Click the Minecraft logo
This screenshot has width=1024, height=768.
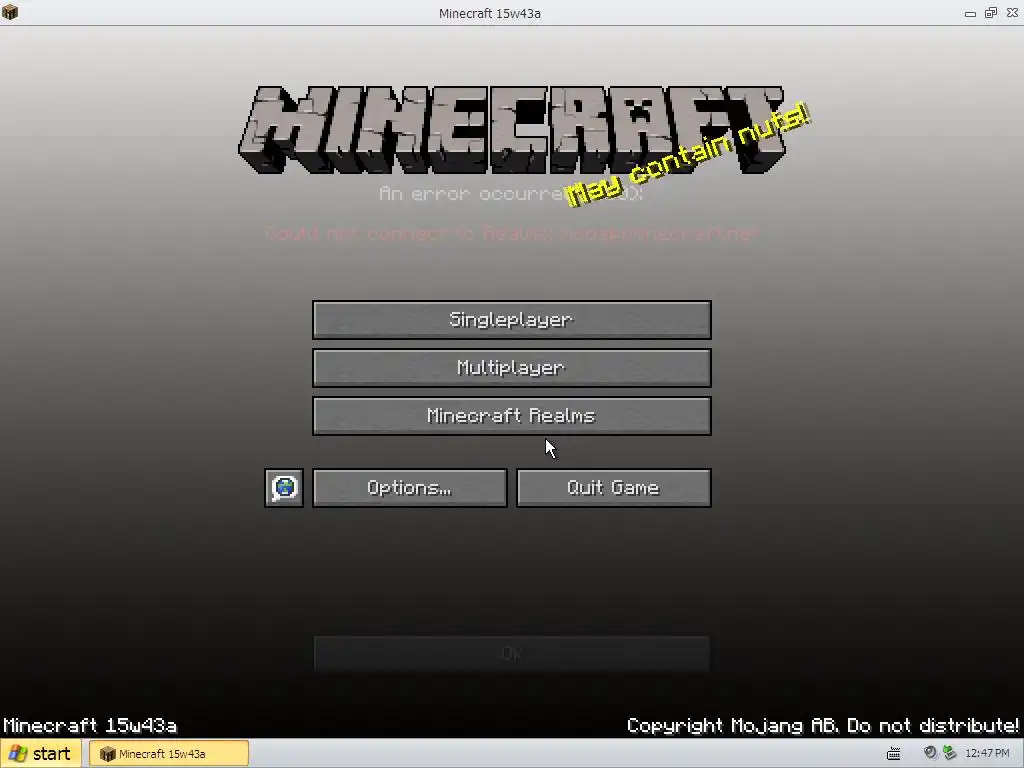click(x=511, y=130)
